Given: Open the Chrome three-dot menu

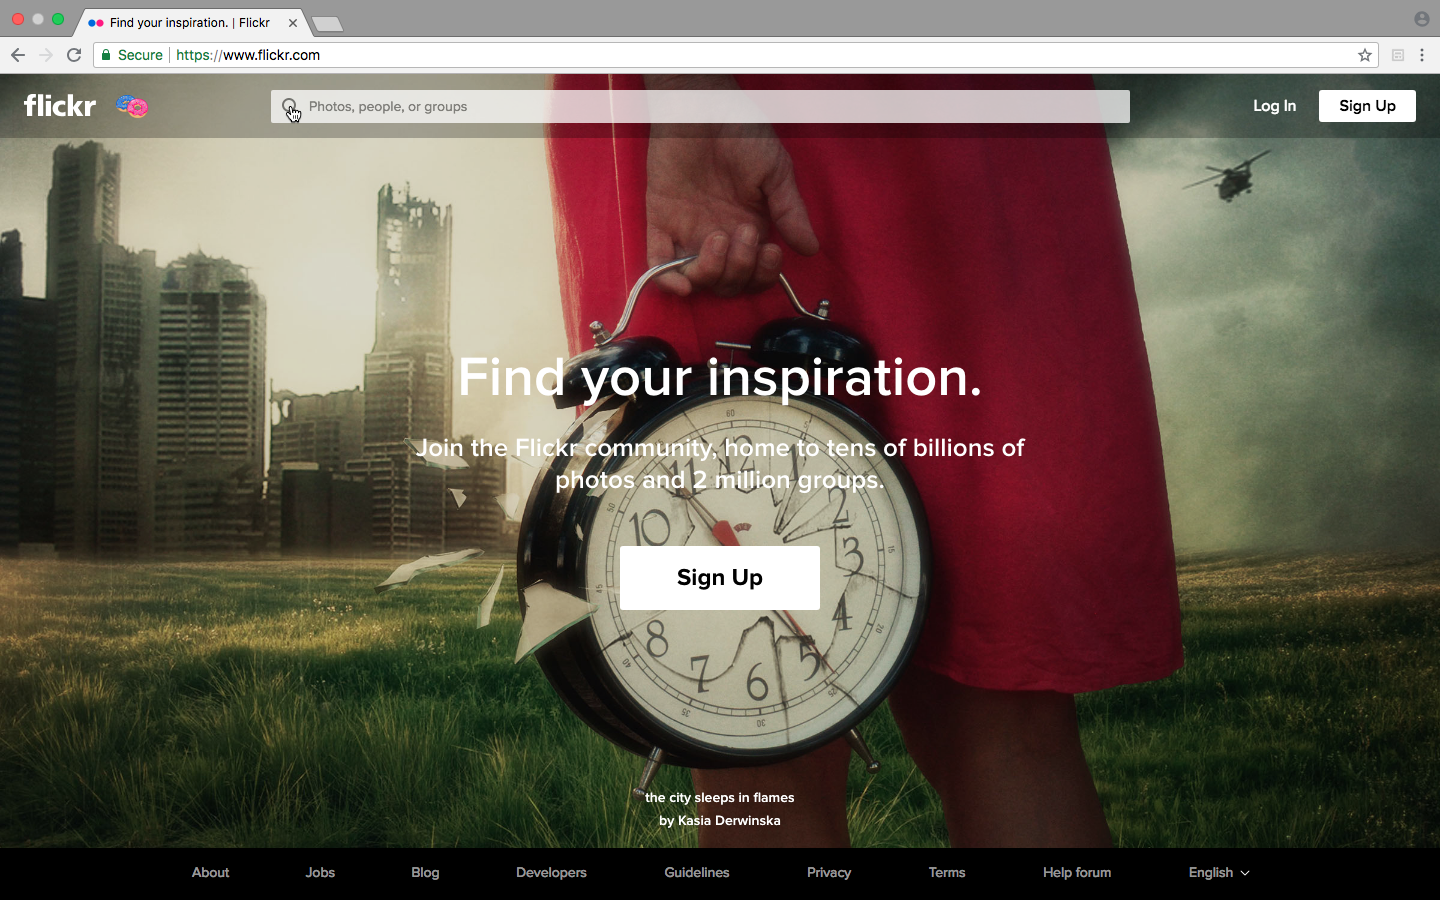Looking at the screenshot, I should [x=1422, y=55].
